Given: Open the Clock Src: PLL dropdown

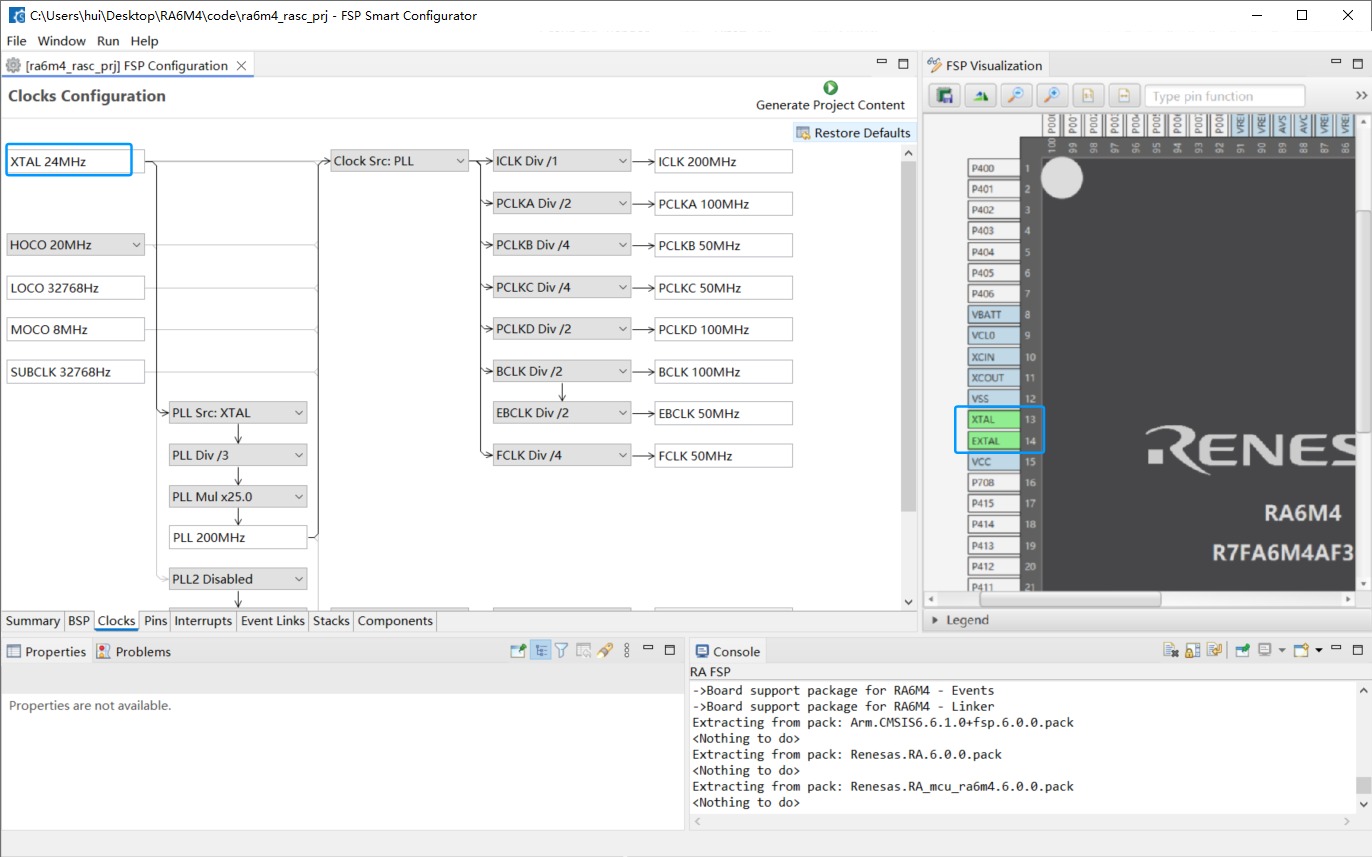Looking at the screenshot, I should [x=400, y=161].
